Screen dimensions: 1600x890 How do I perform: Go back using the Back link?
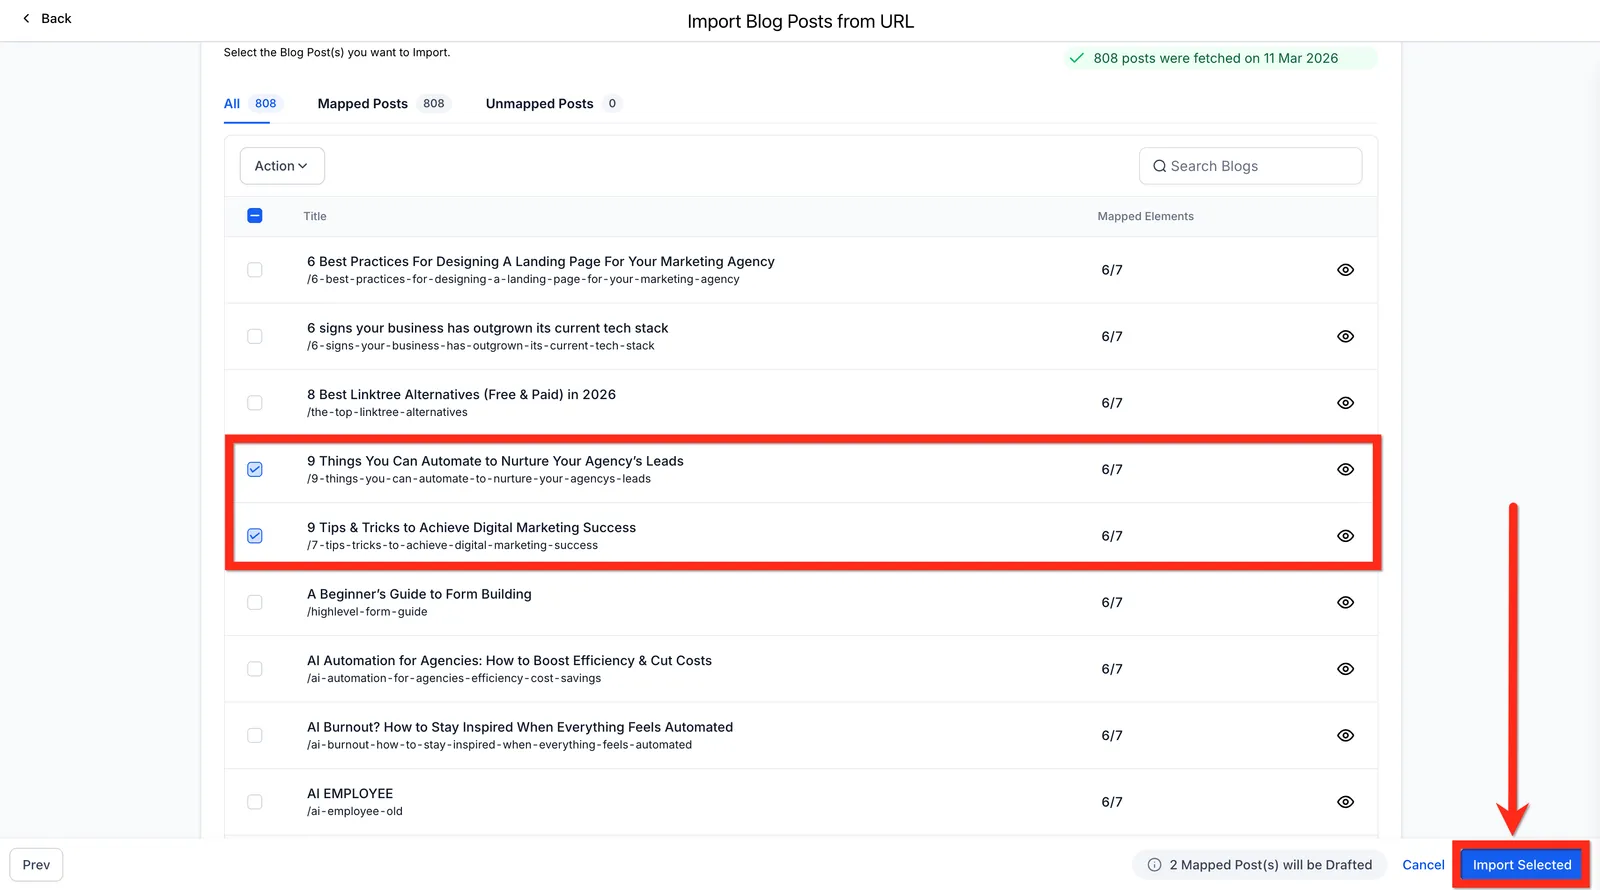47,18
